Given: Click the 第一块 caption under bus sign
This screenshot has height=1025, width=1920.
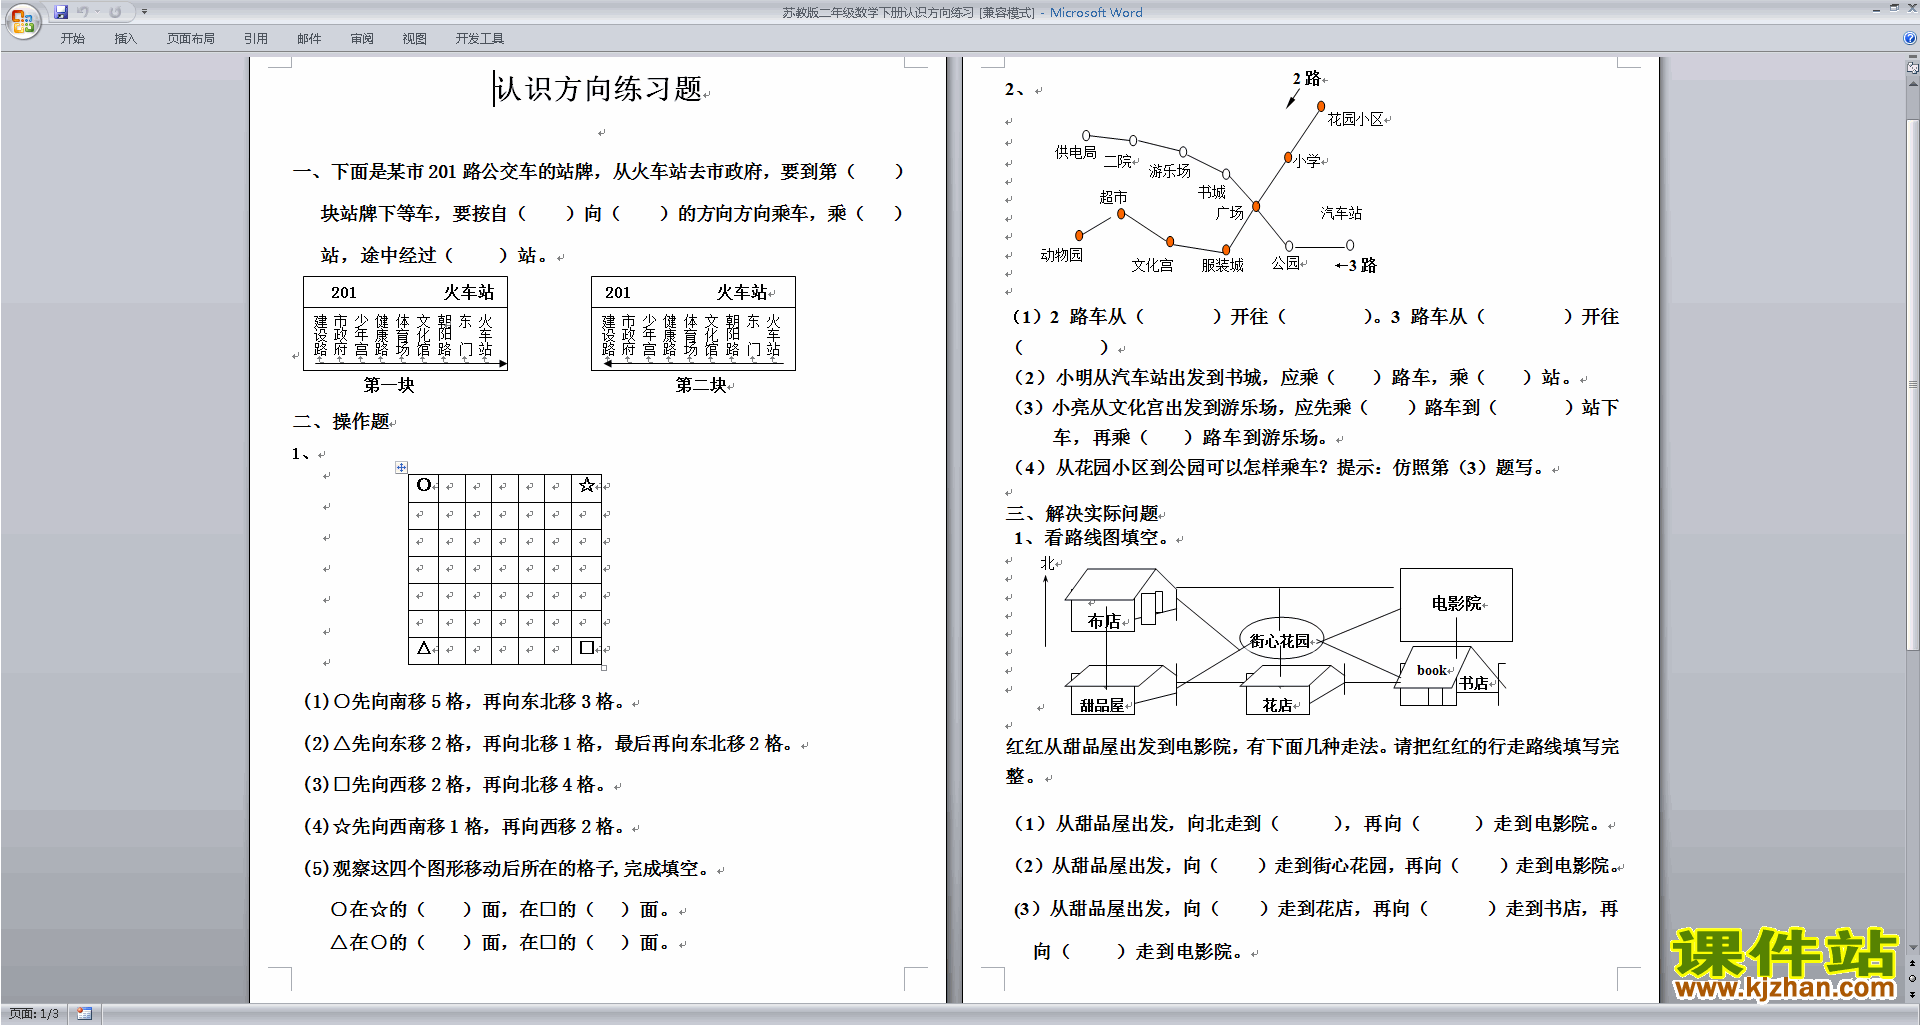Looking at the screenshot, I should pyautogui.click(x=389, y=385).
